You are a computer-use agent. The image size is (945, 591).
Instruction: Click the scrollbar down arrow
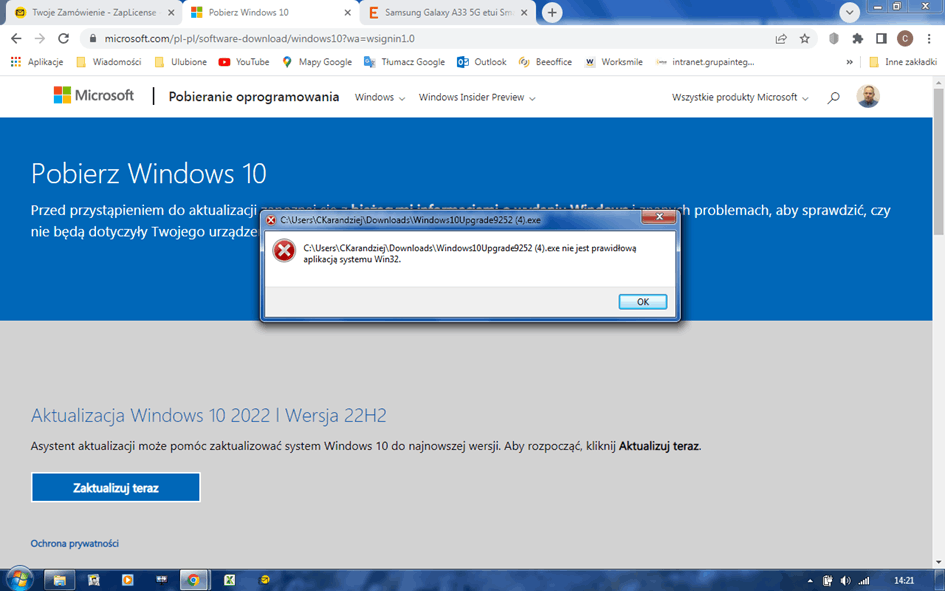point(938,562)
